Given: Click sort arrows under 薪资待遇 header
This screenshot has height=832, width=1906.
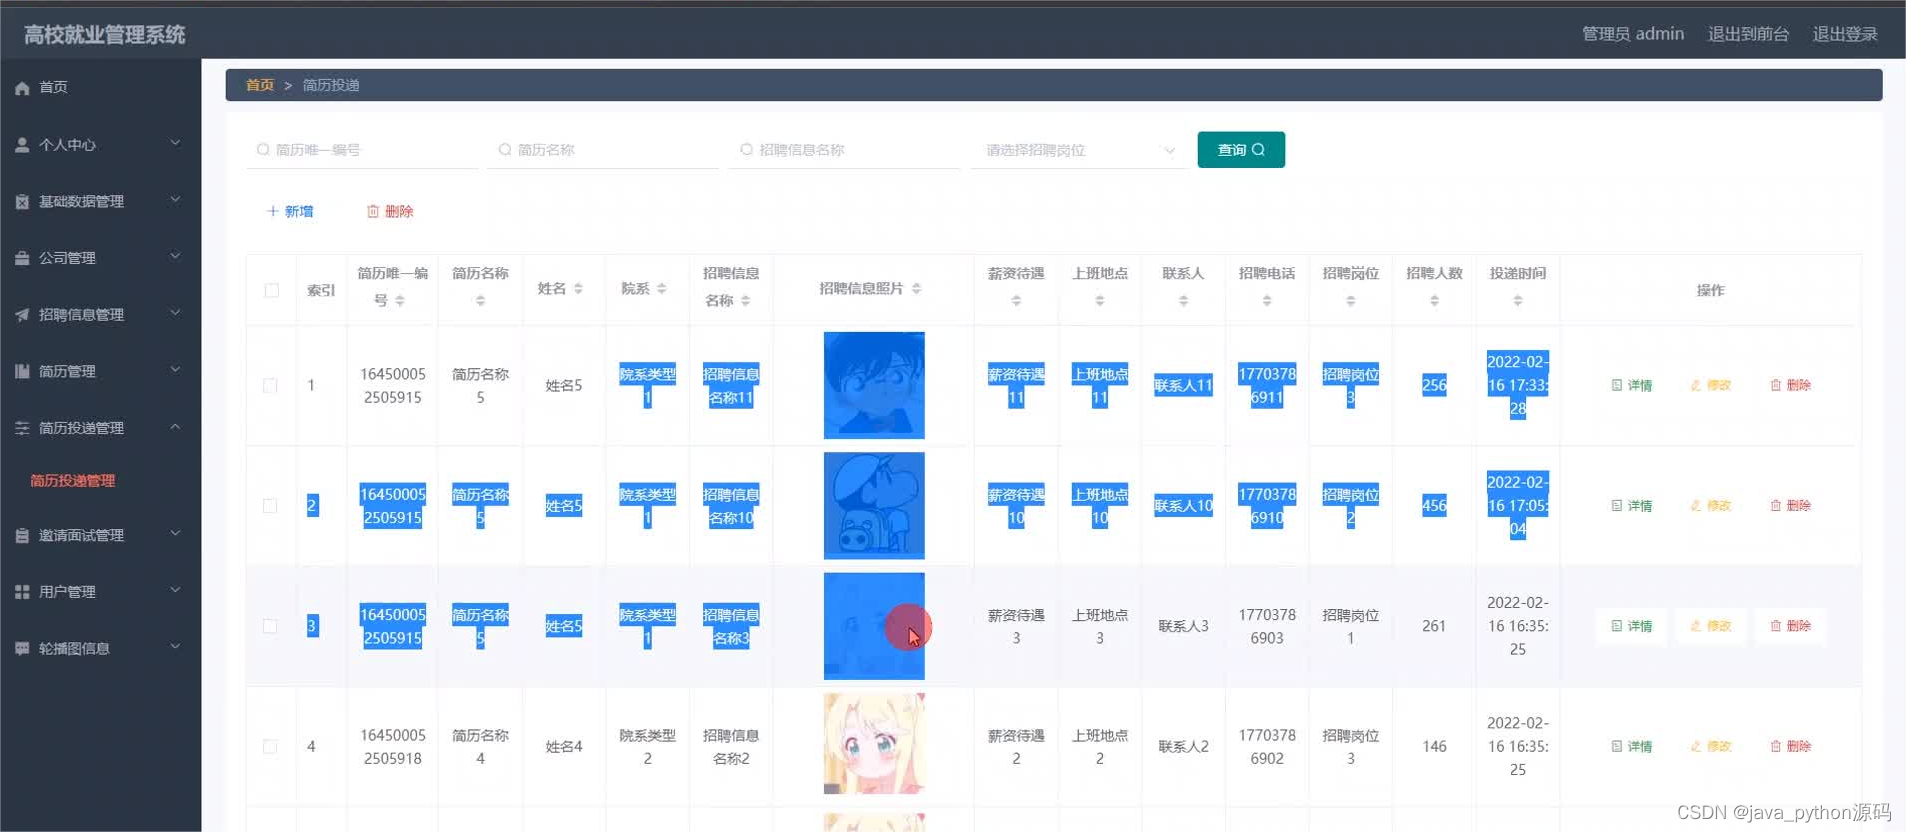Looking at the screenshot, I should [x=1016, y=301].
